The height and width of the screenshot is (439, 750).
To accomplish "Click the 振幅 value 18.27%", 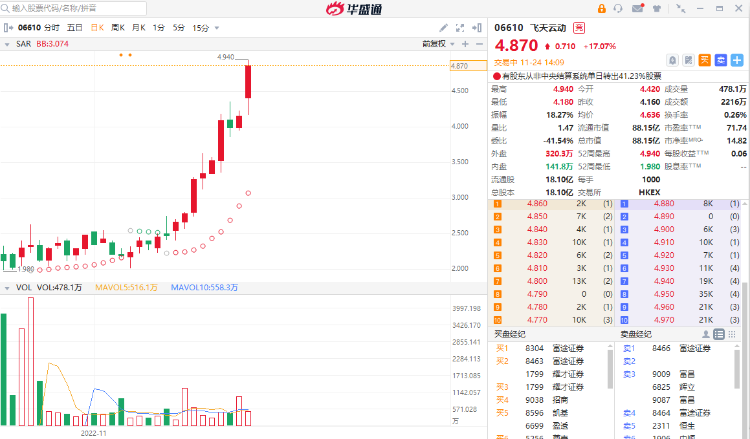I will tap(560, 115).
